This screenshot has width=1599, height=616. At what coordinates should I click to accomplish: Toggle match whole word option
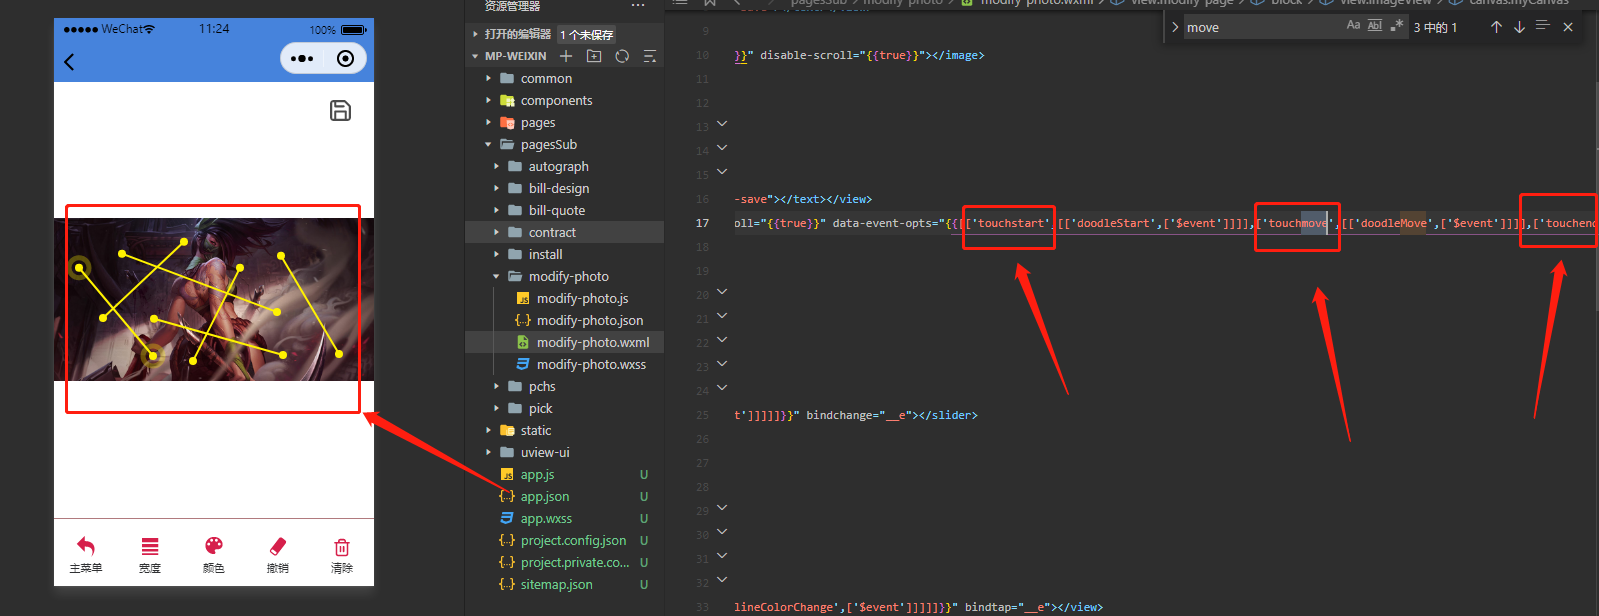(x=1375, y=26)
